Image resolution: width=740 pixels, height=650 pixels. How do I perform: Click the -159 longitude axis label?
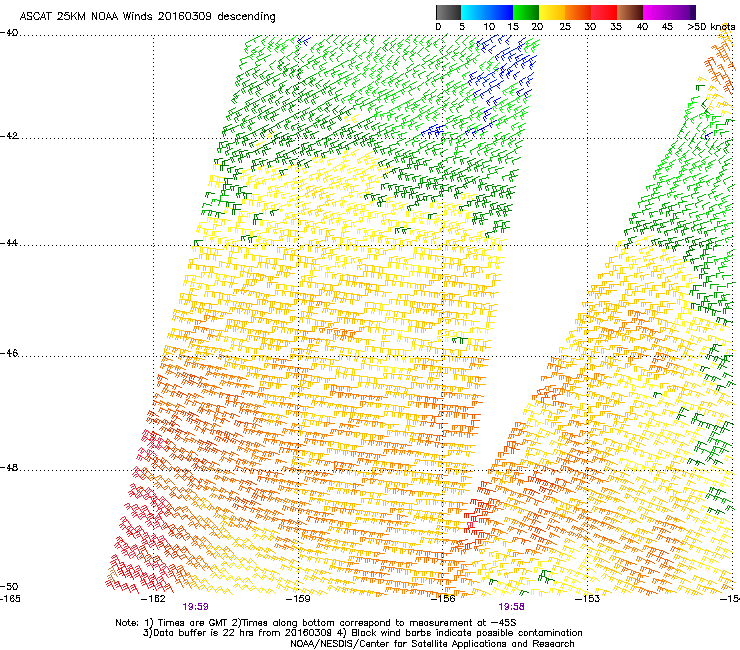coord(298,599)
